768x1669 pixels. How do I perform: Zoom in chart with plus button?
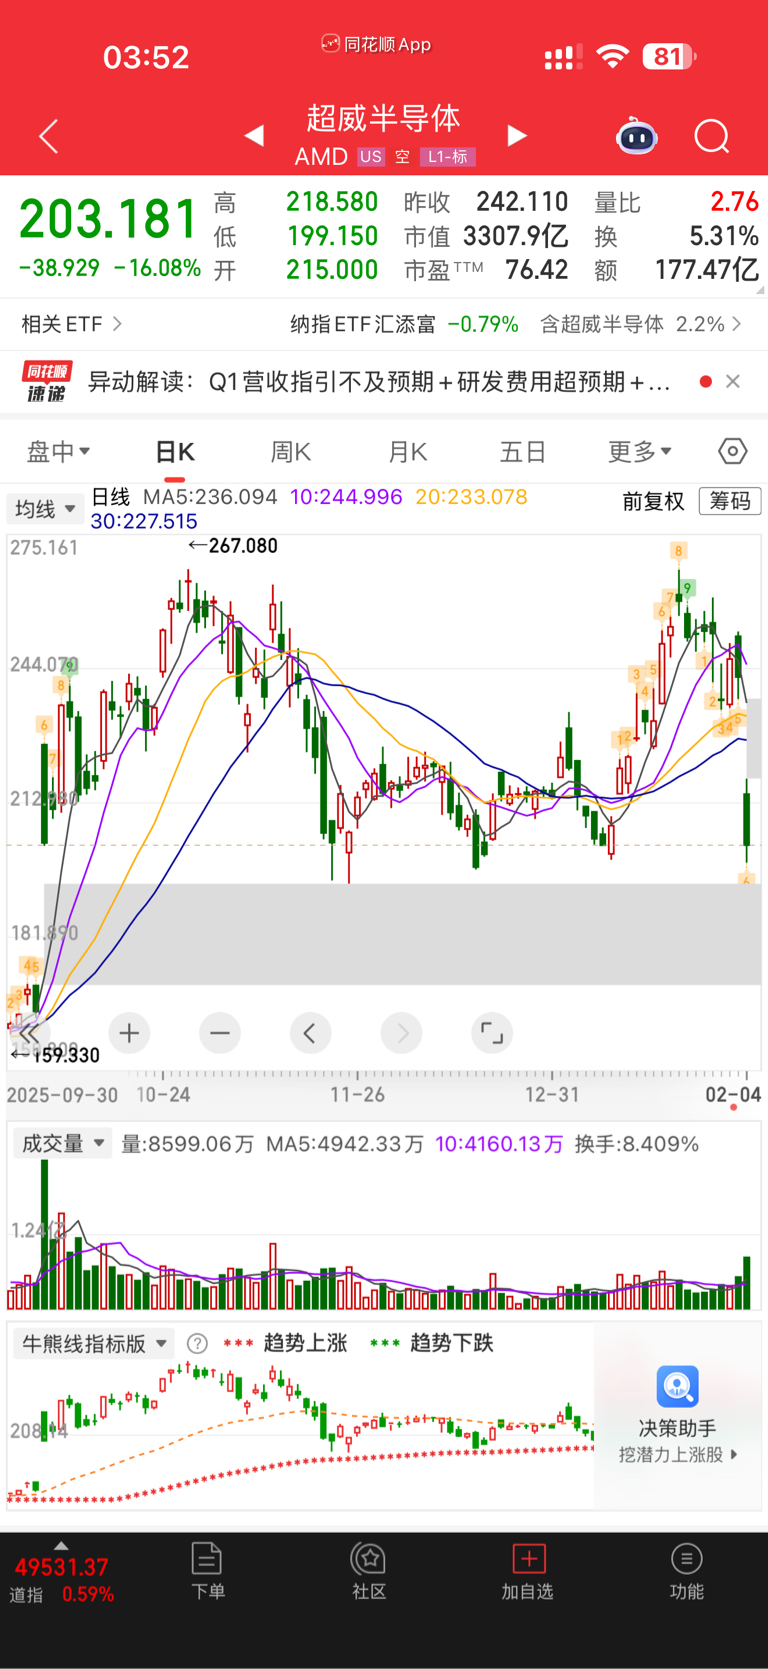pos(129,1033)
